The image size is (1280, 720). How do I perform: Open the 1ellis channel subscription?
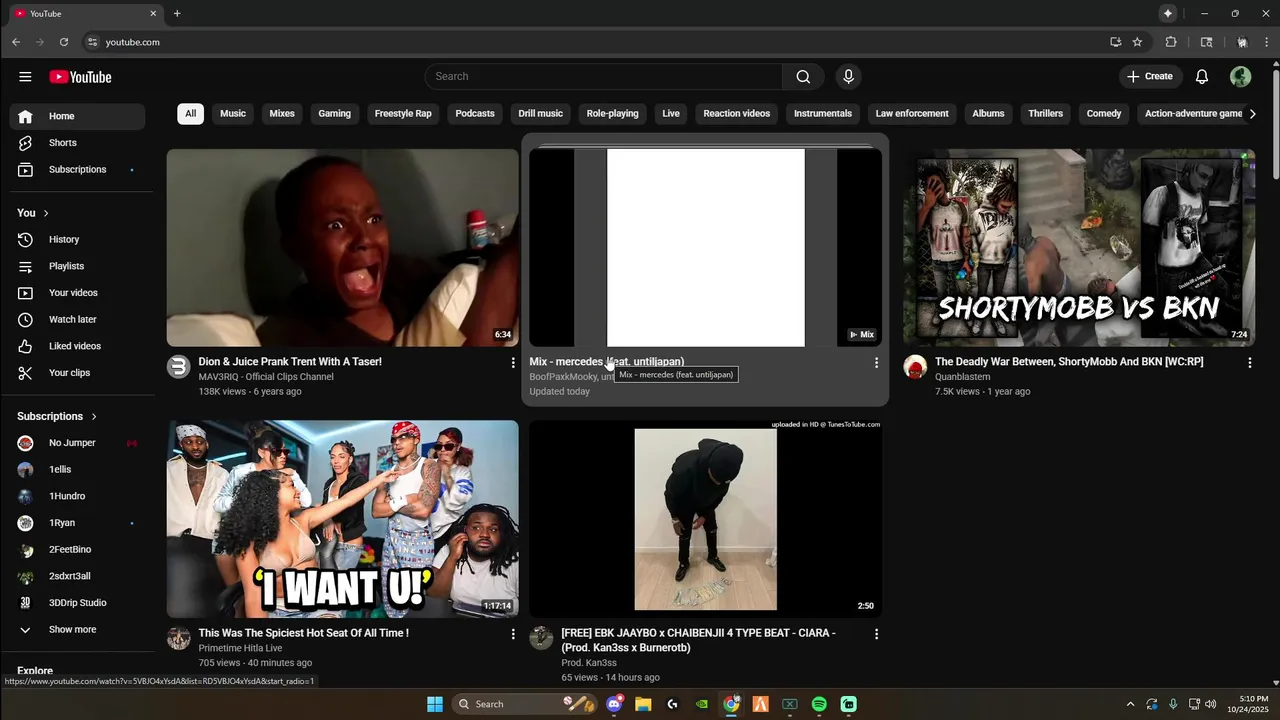coord(77,470)
